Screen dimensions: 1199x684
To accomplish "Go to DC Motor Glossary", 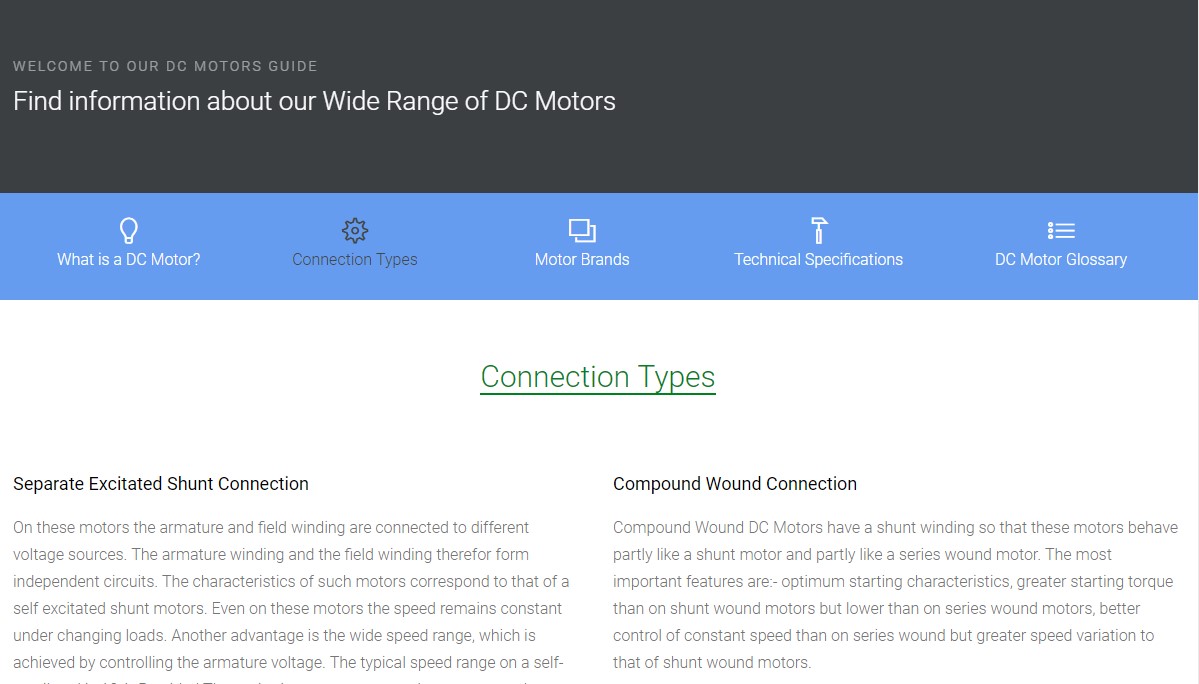I will click(x=1060, y=259).
